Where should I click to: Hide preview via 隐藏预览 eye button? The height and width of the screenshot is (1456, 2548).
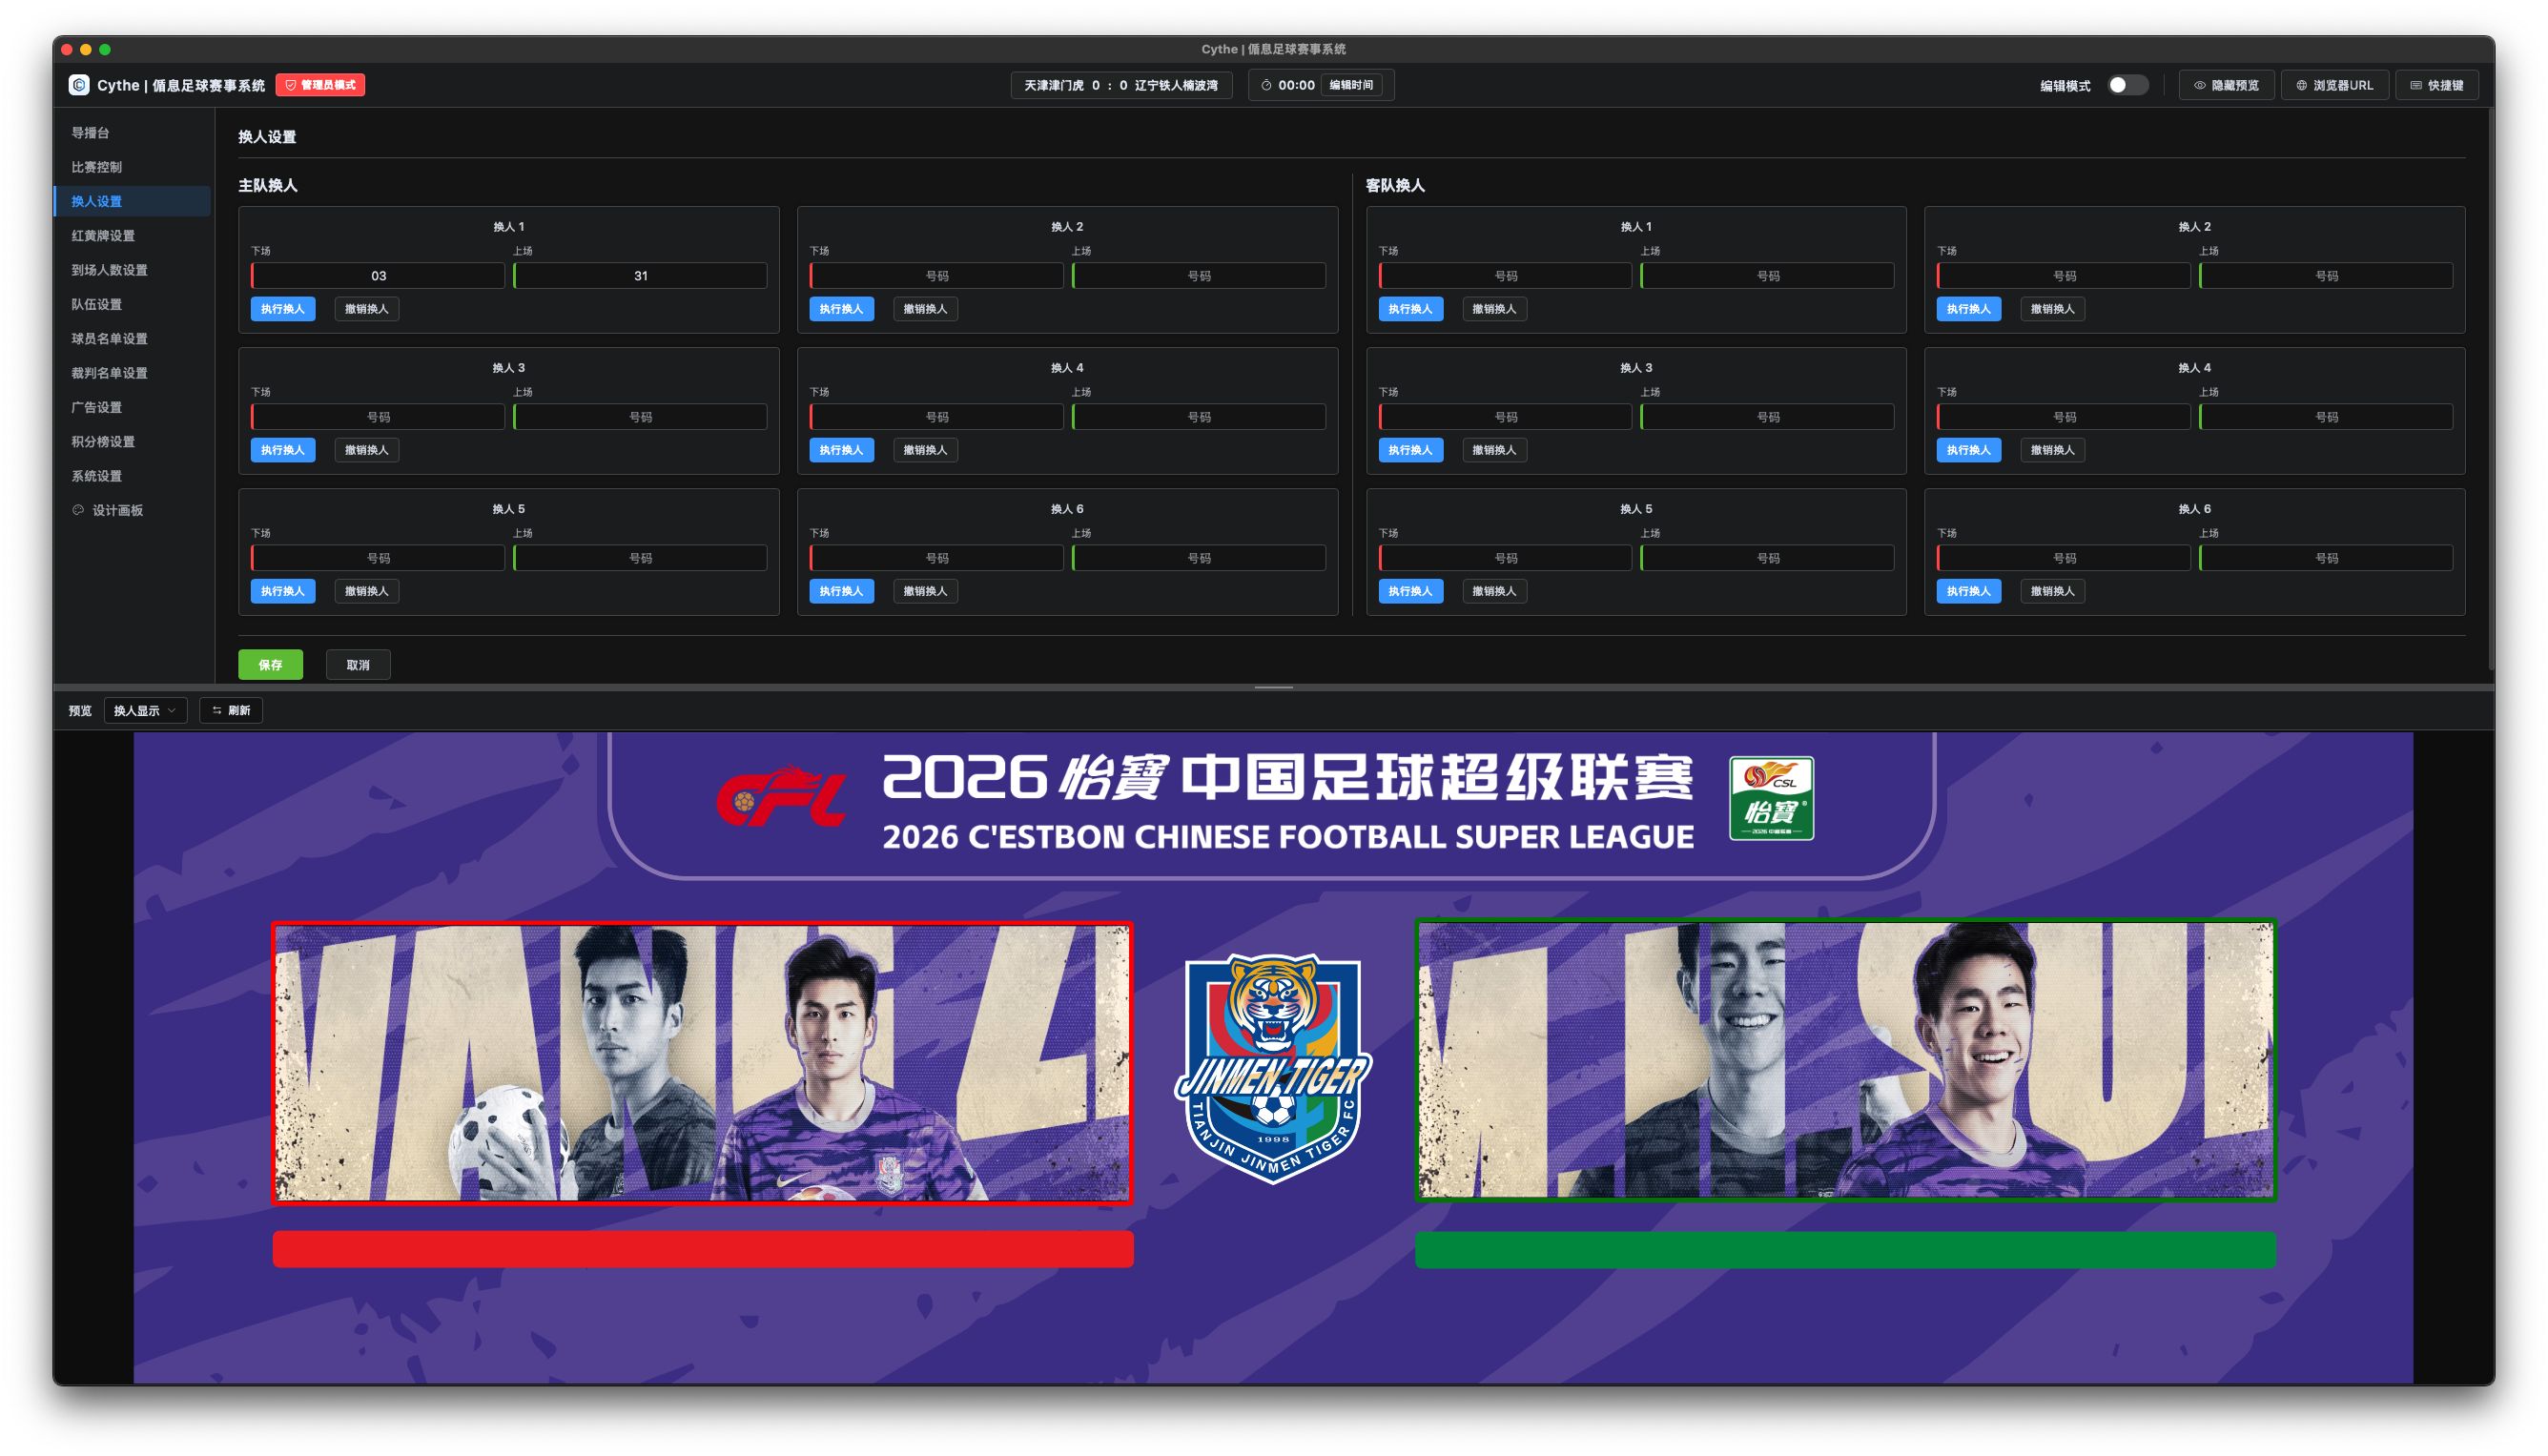click(2226, 85)
